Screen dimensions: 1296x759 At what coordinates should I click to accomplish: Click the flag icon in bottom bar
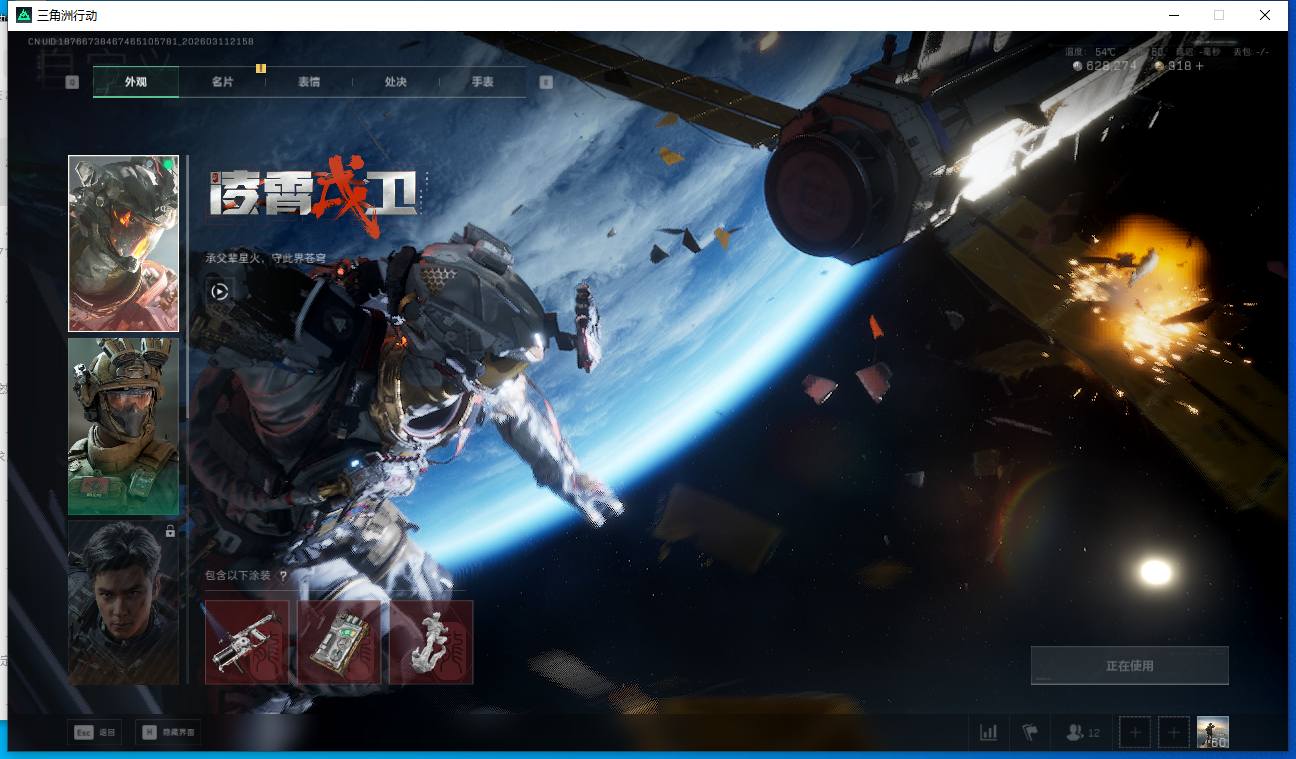click(1030, 733)
